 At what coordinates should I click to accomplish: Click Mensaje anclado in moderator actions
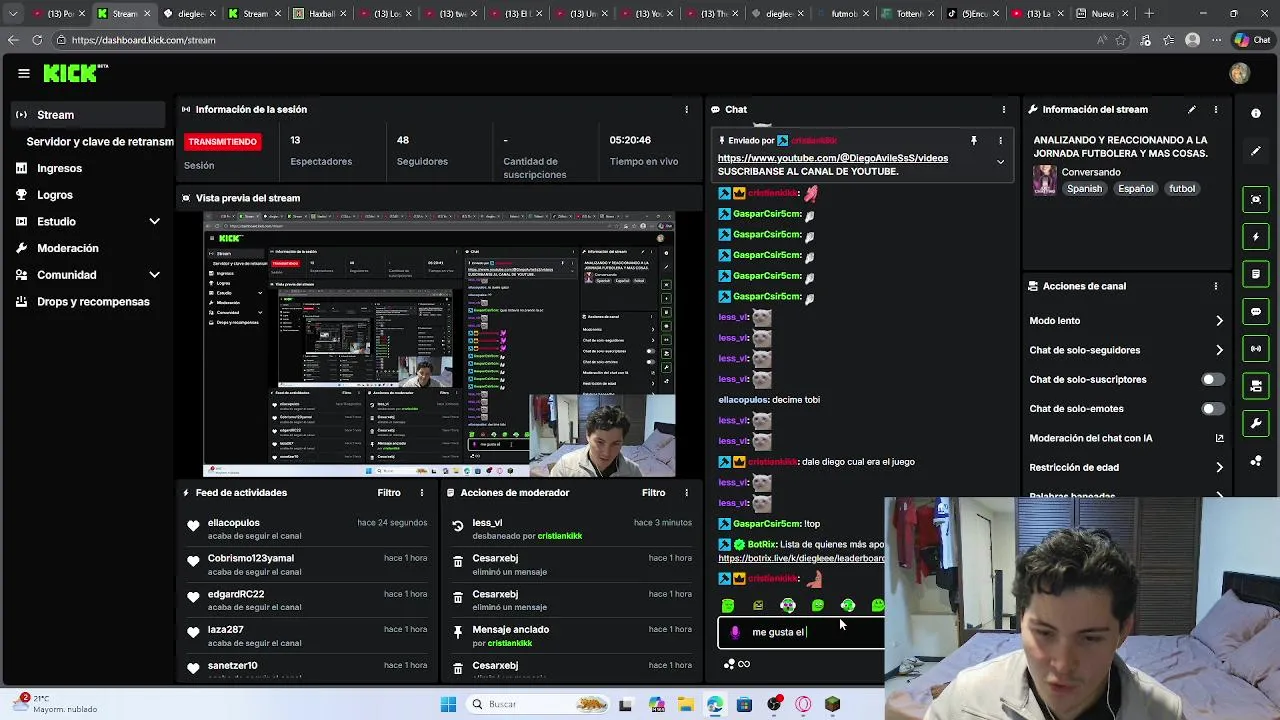[x=510, y=629]
